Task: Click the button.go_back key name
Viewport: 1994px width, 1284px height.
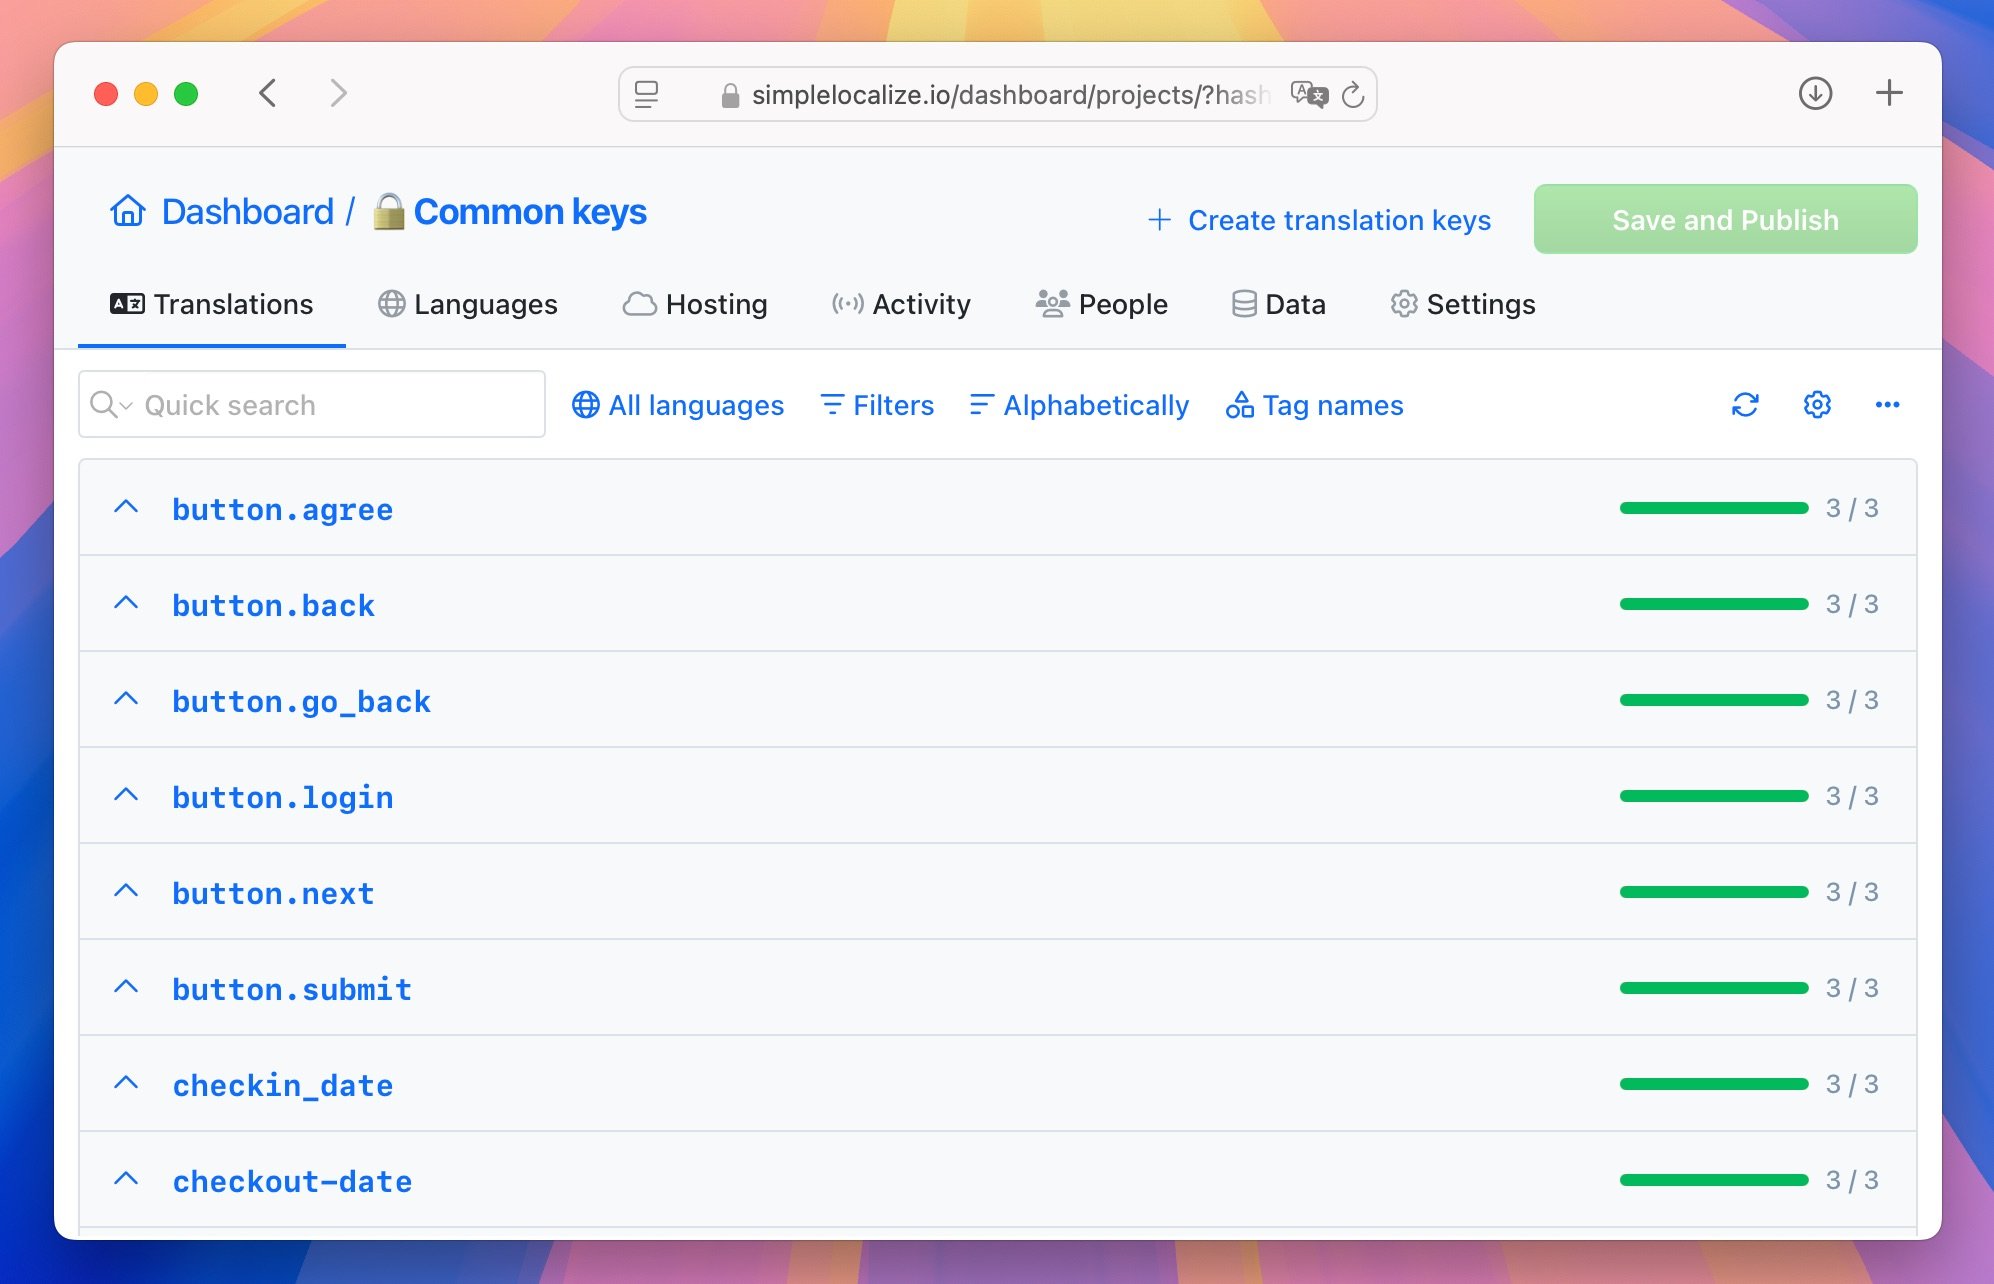Action: pos(301,701)
